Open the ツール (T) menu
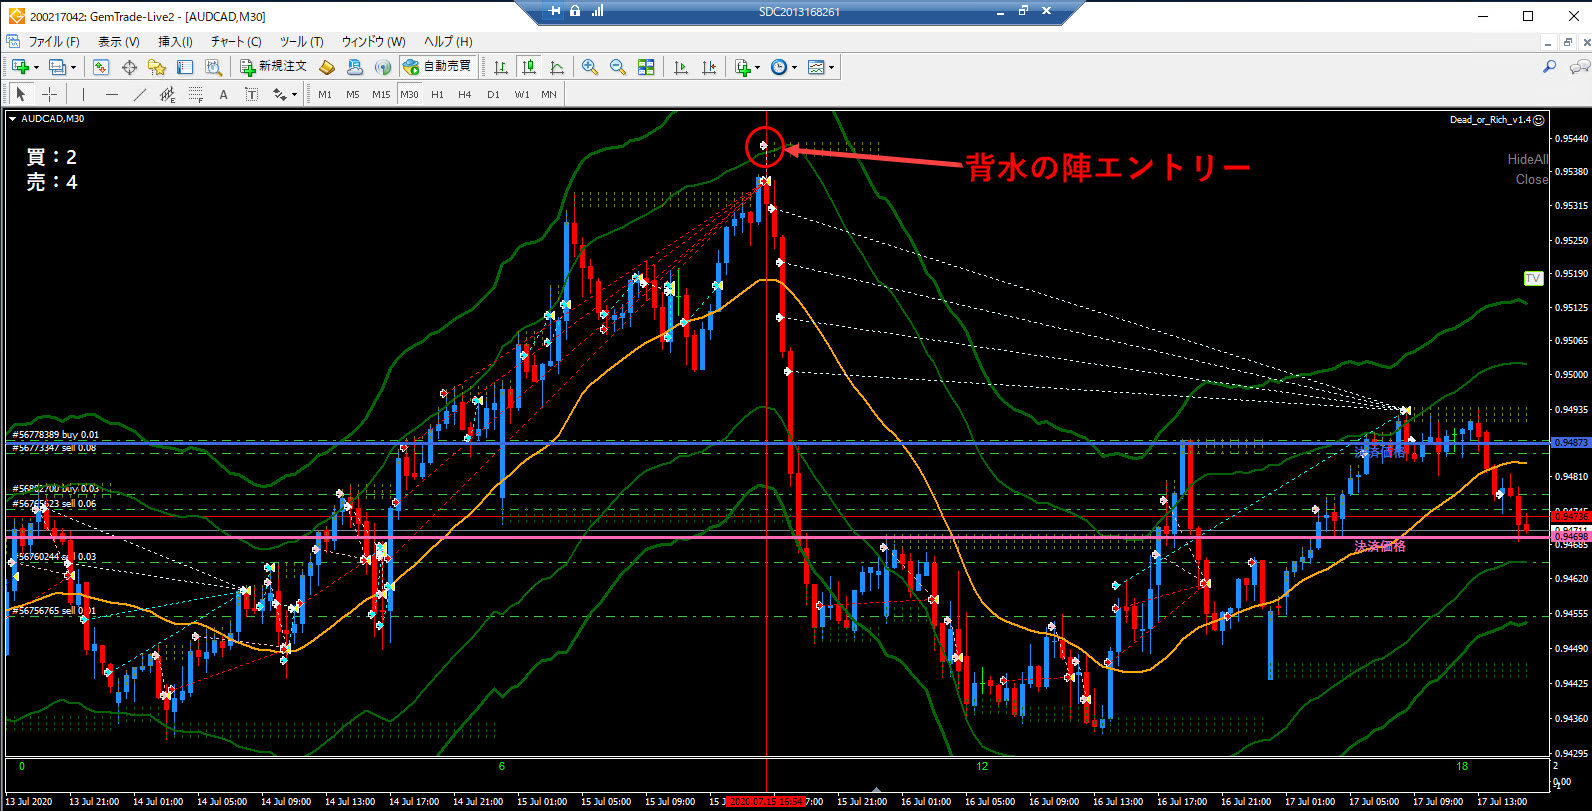 pos(301,41)
